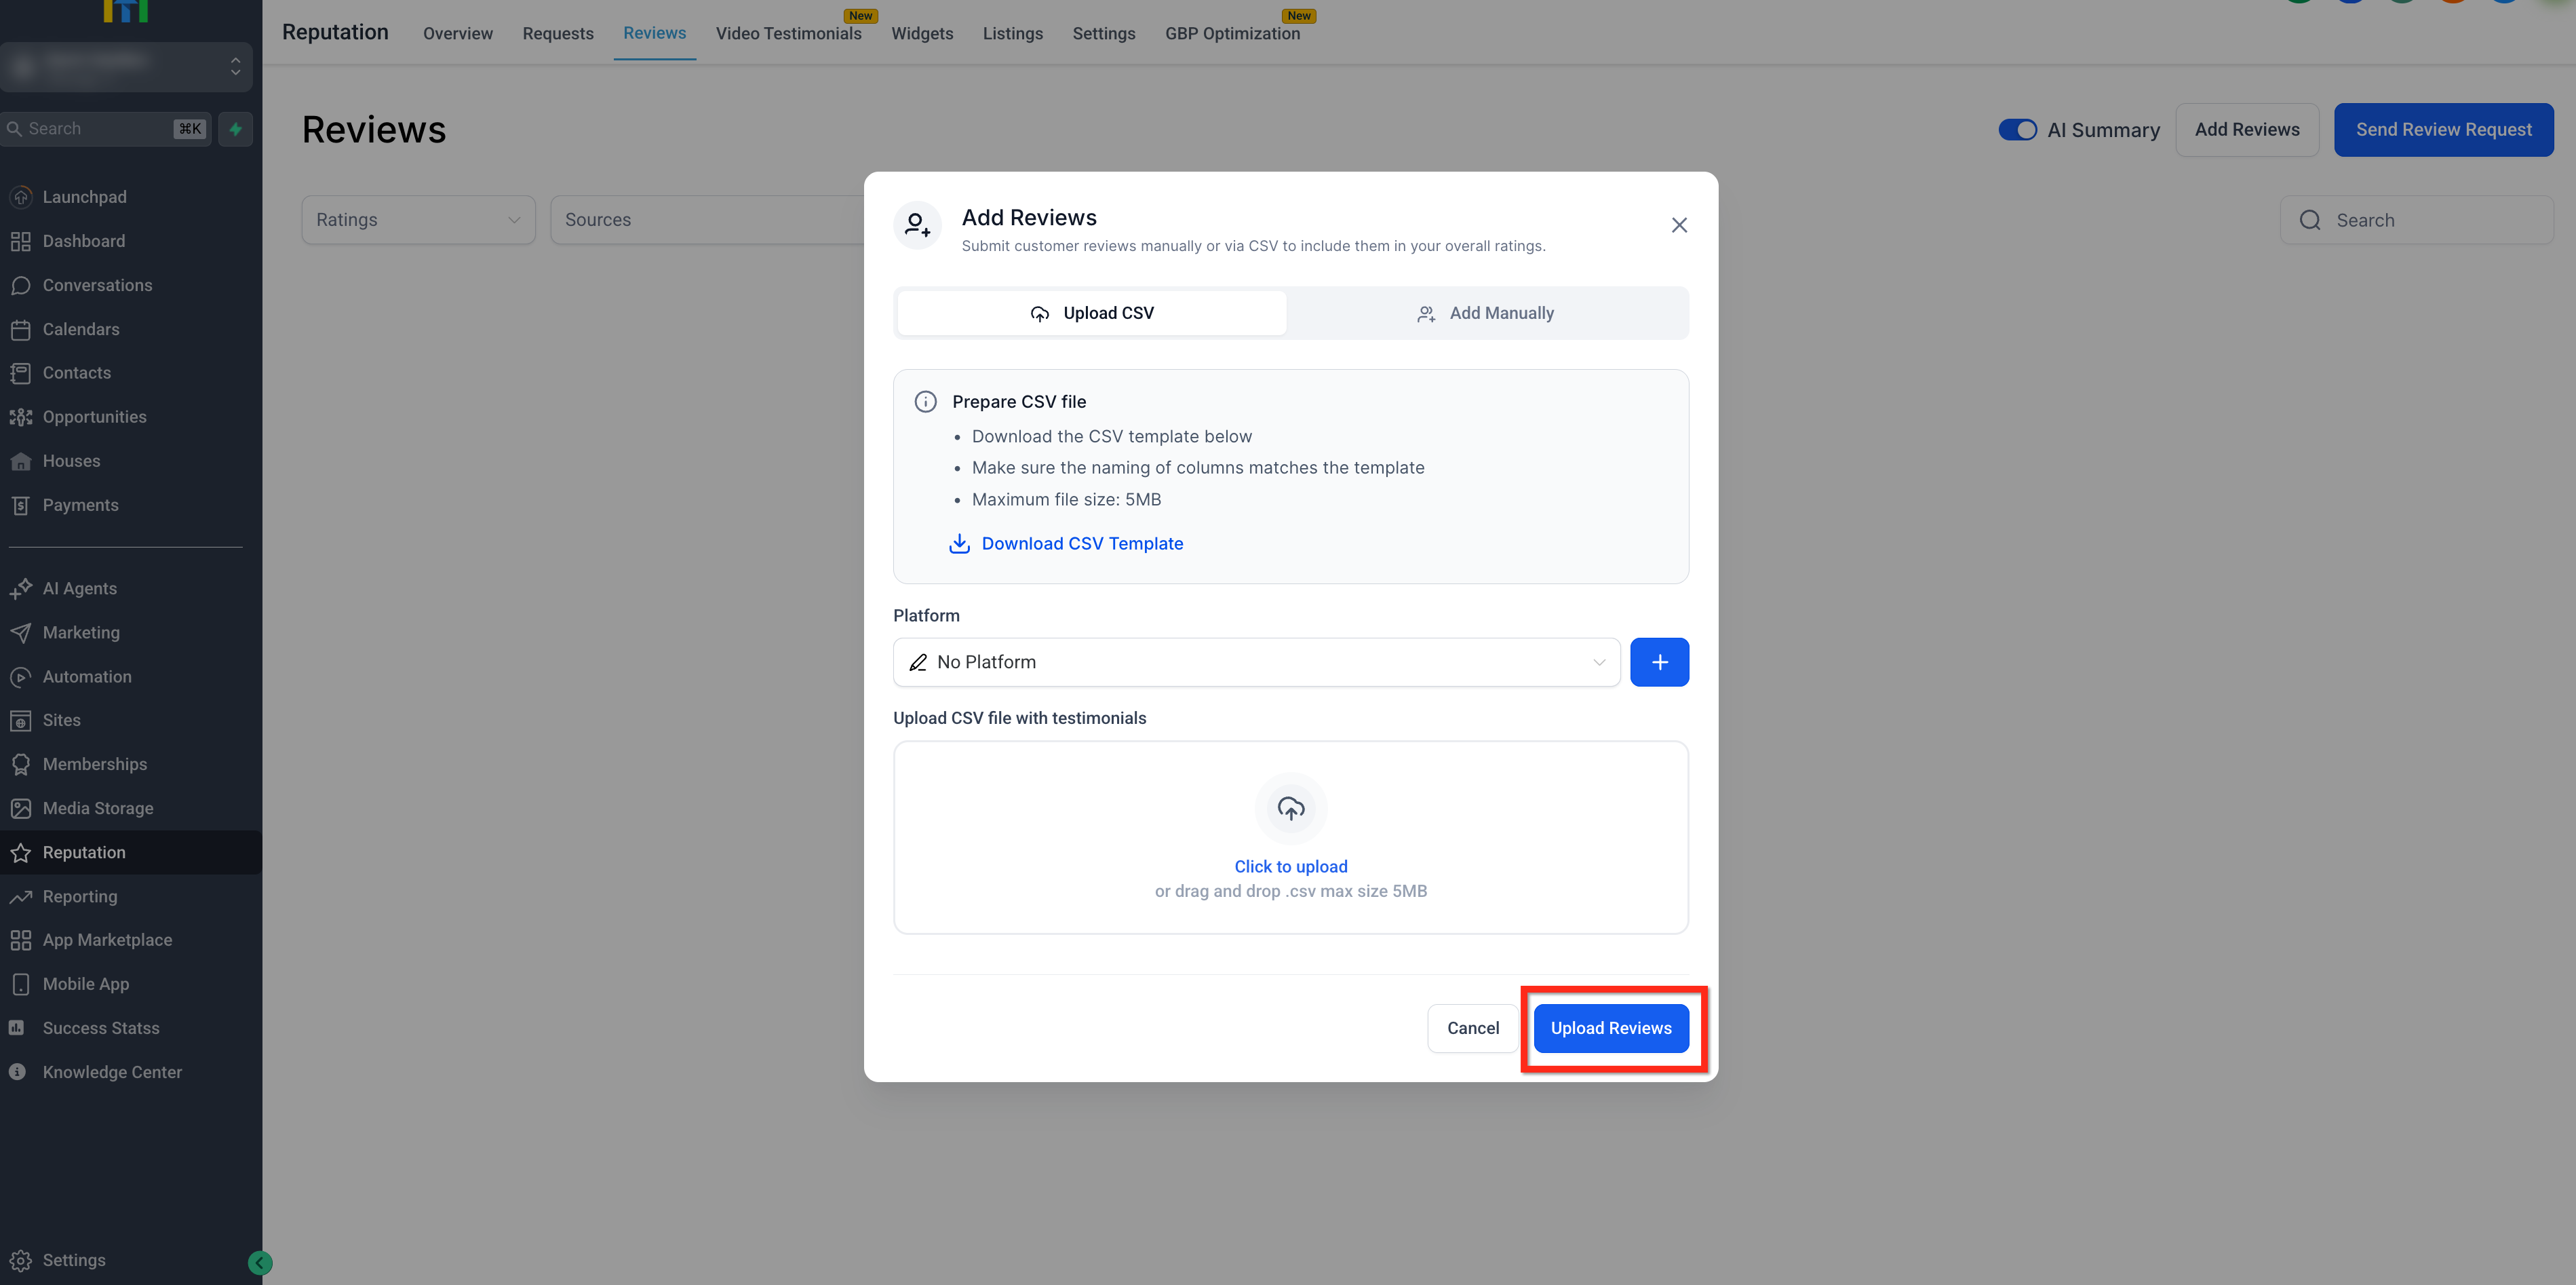Image resolution: width=2576 pixels, height=1285 pixels.
Task: Open Media Storage in sidebar
Action: pos(98,808)
